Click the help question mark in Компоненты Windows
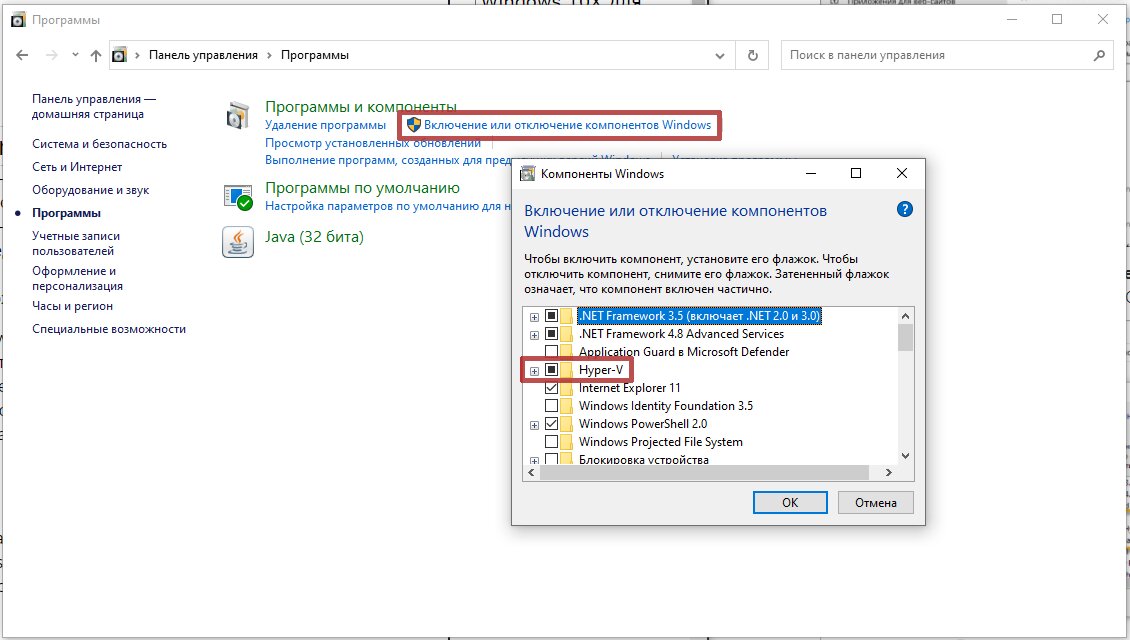This screenshot has width=1130, height=640. click(904, 210)
